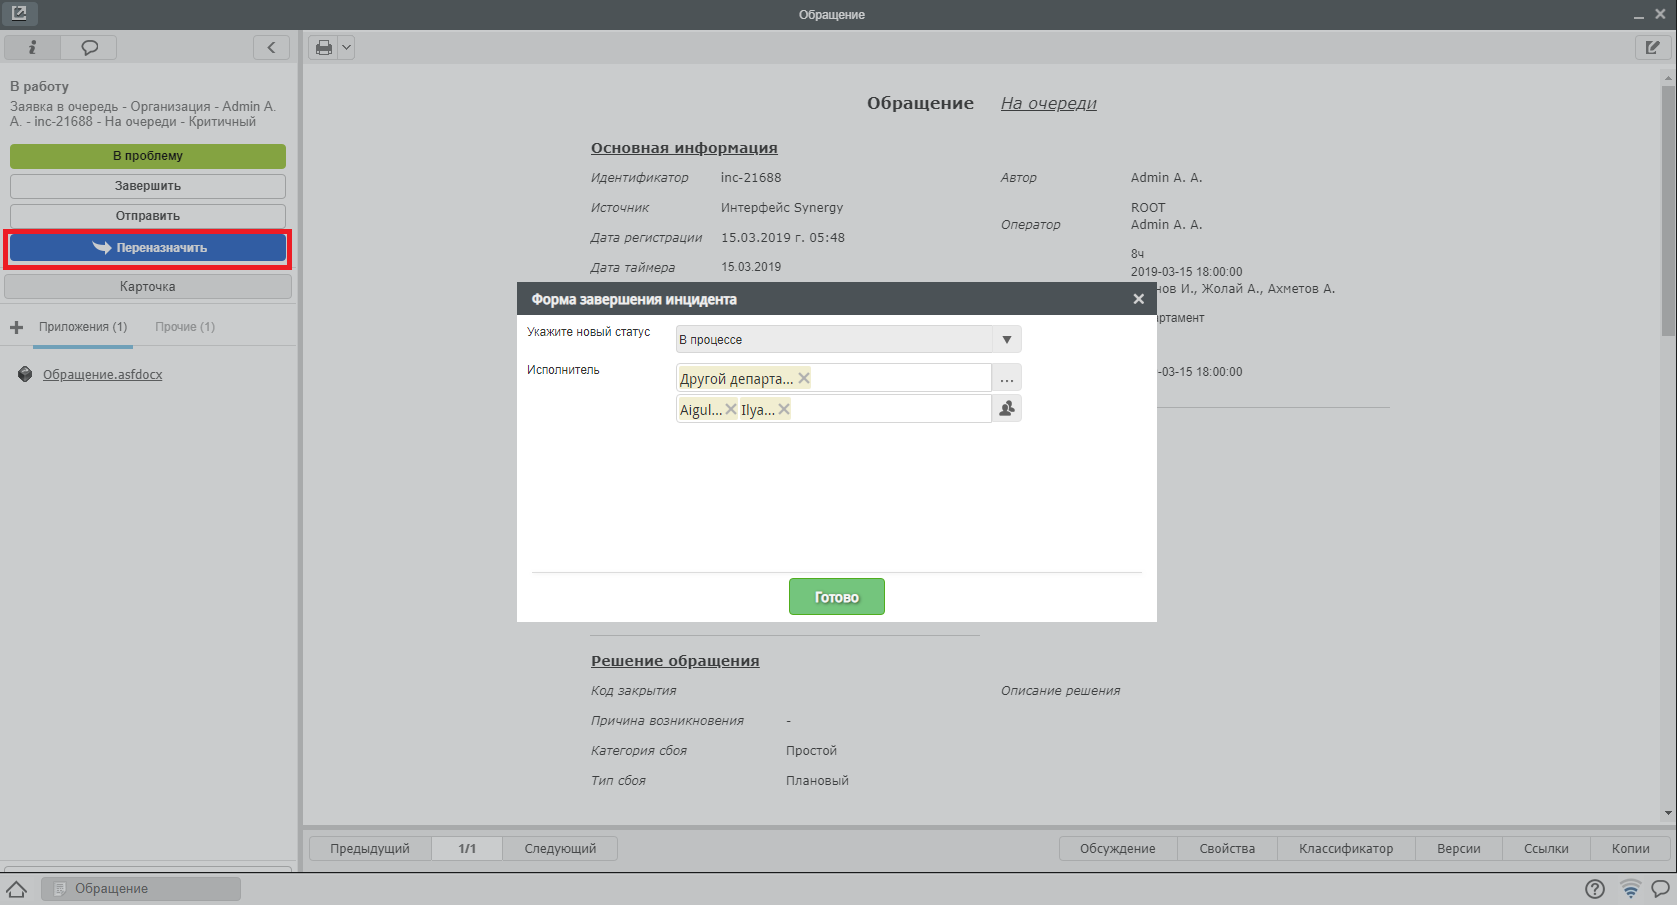Open the 'Классификатор' bottom tab
The image size is (1677, 905).
[x=1346, y=849]
